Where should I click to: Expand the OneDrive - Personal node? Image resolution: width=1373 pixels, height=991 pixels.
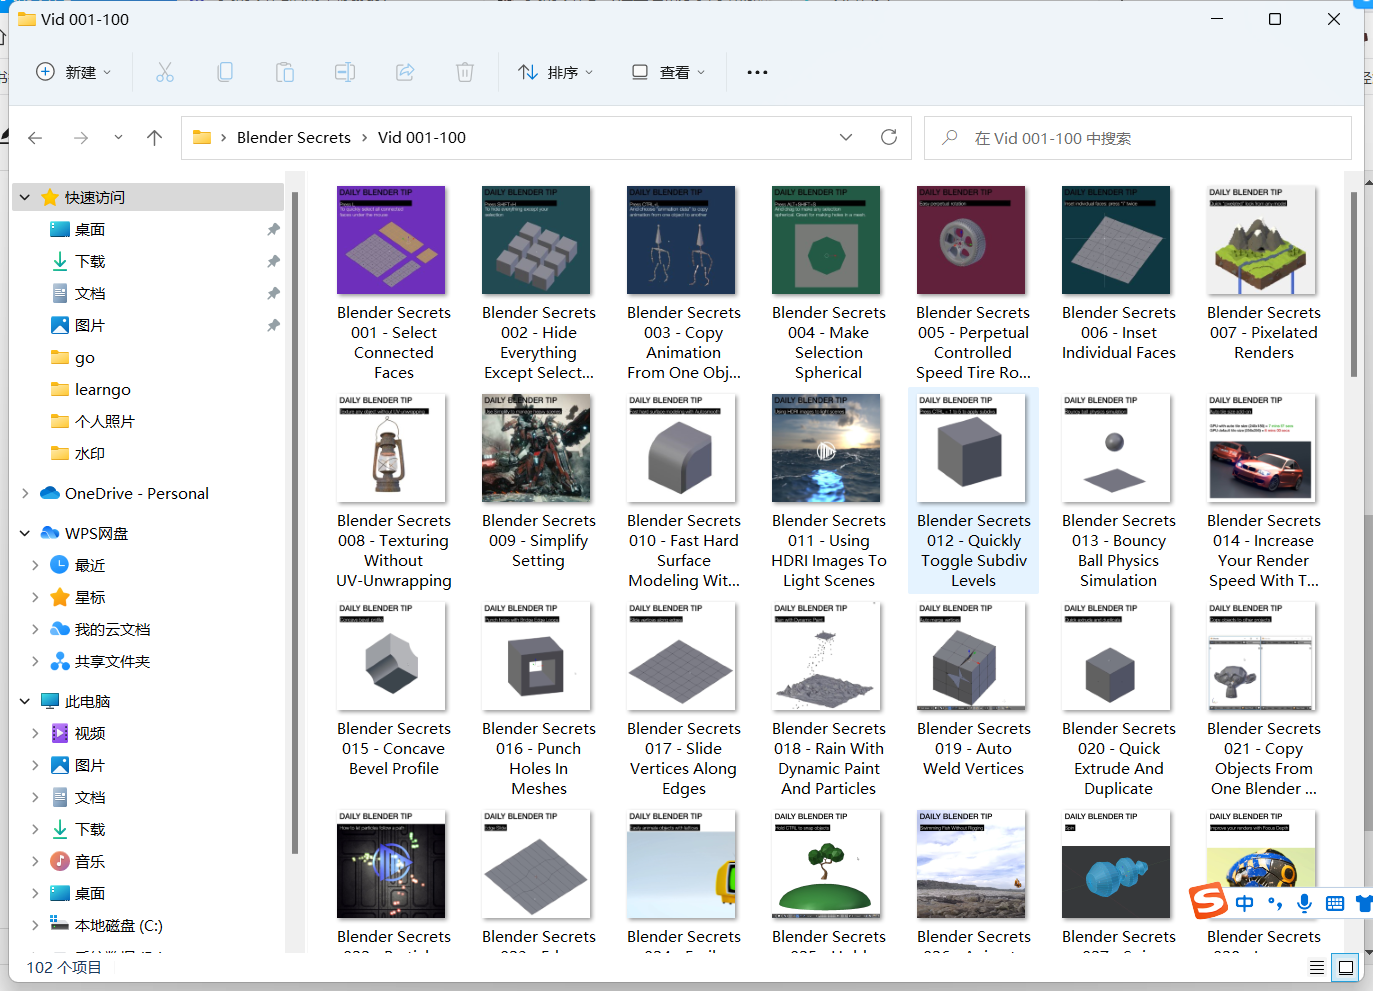click(x=25, y=493)
